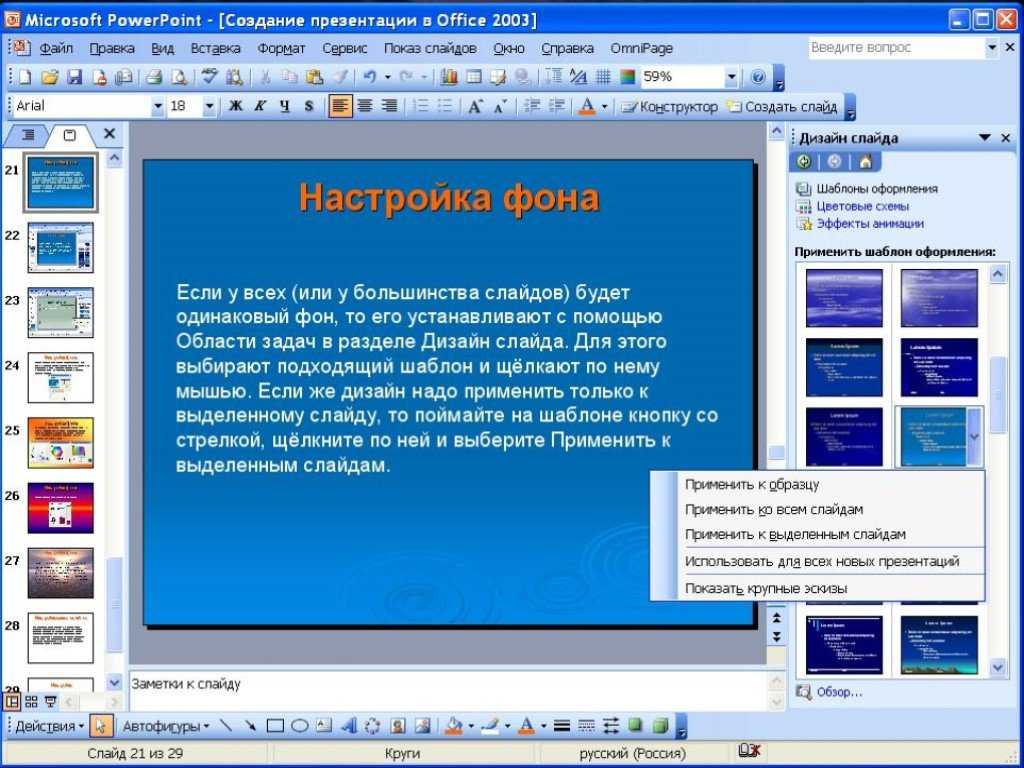The image size is (1024, 768).
Task: Open the shadow style options
Action: click(635, 726)
